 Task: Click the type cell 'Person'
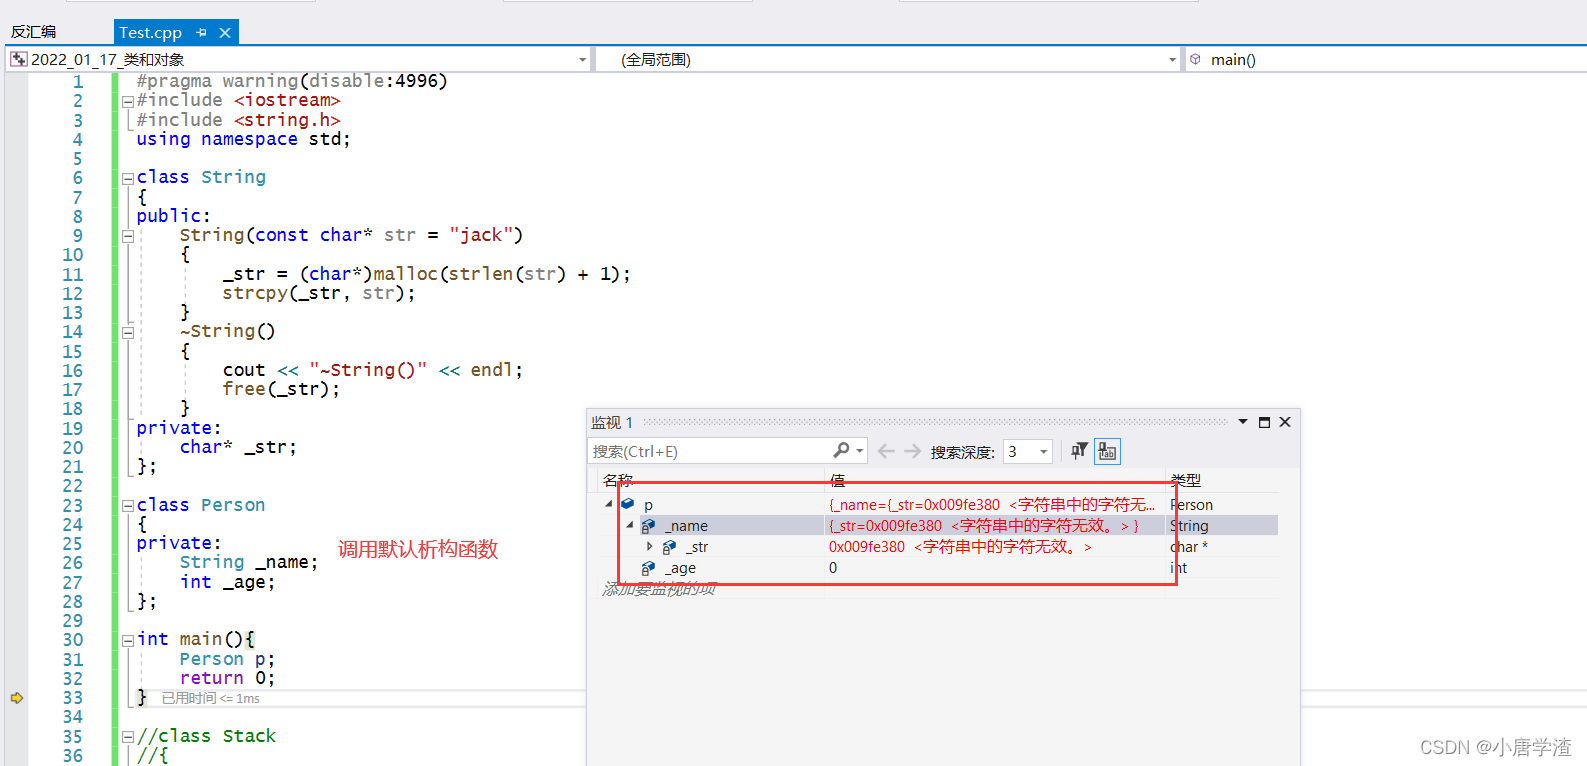tap(1191, 505)
